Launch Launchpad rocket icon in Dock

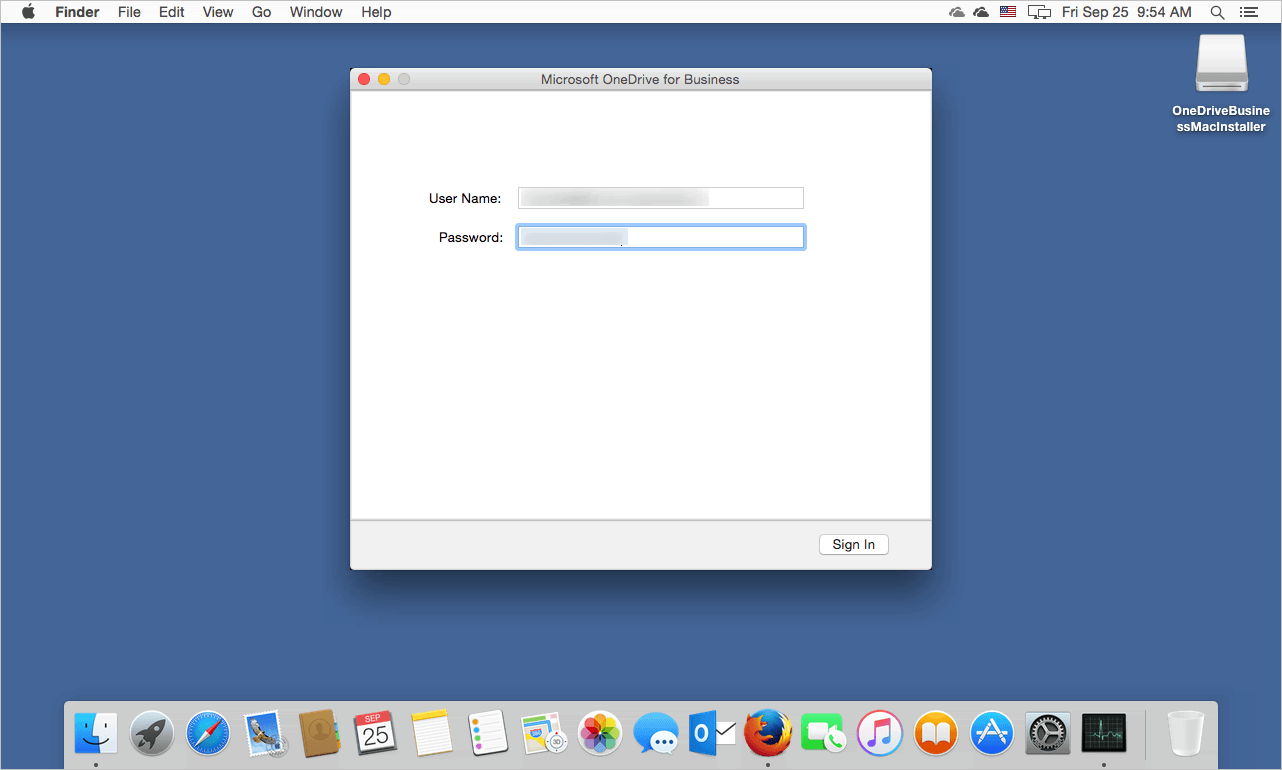[152, 733]
